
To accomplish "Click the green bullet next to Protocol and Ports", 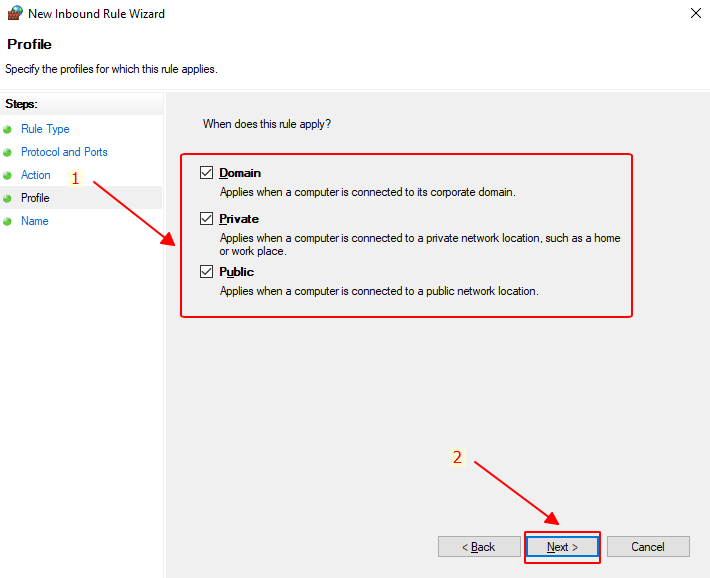I will click(x=7, y=153).
